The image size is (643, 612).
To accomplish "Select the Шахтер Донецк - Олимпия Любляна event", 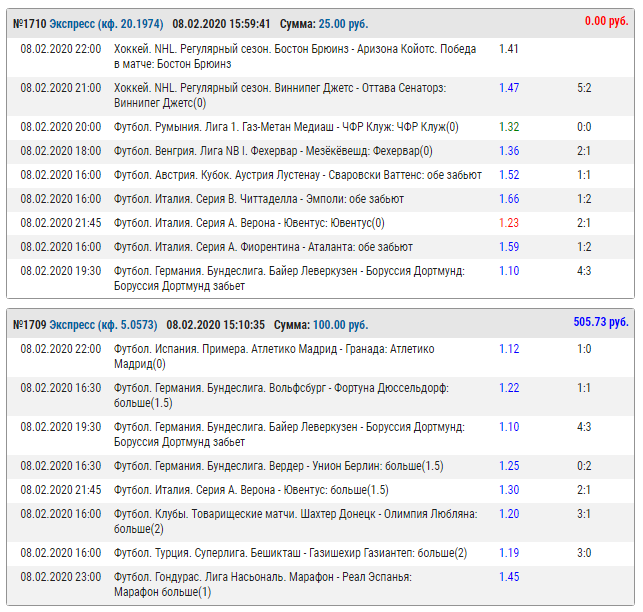I will 296,521.
